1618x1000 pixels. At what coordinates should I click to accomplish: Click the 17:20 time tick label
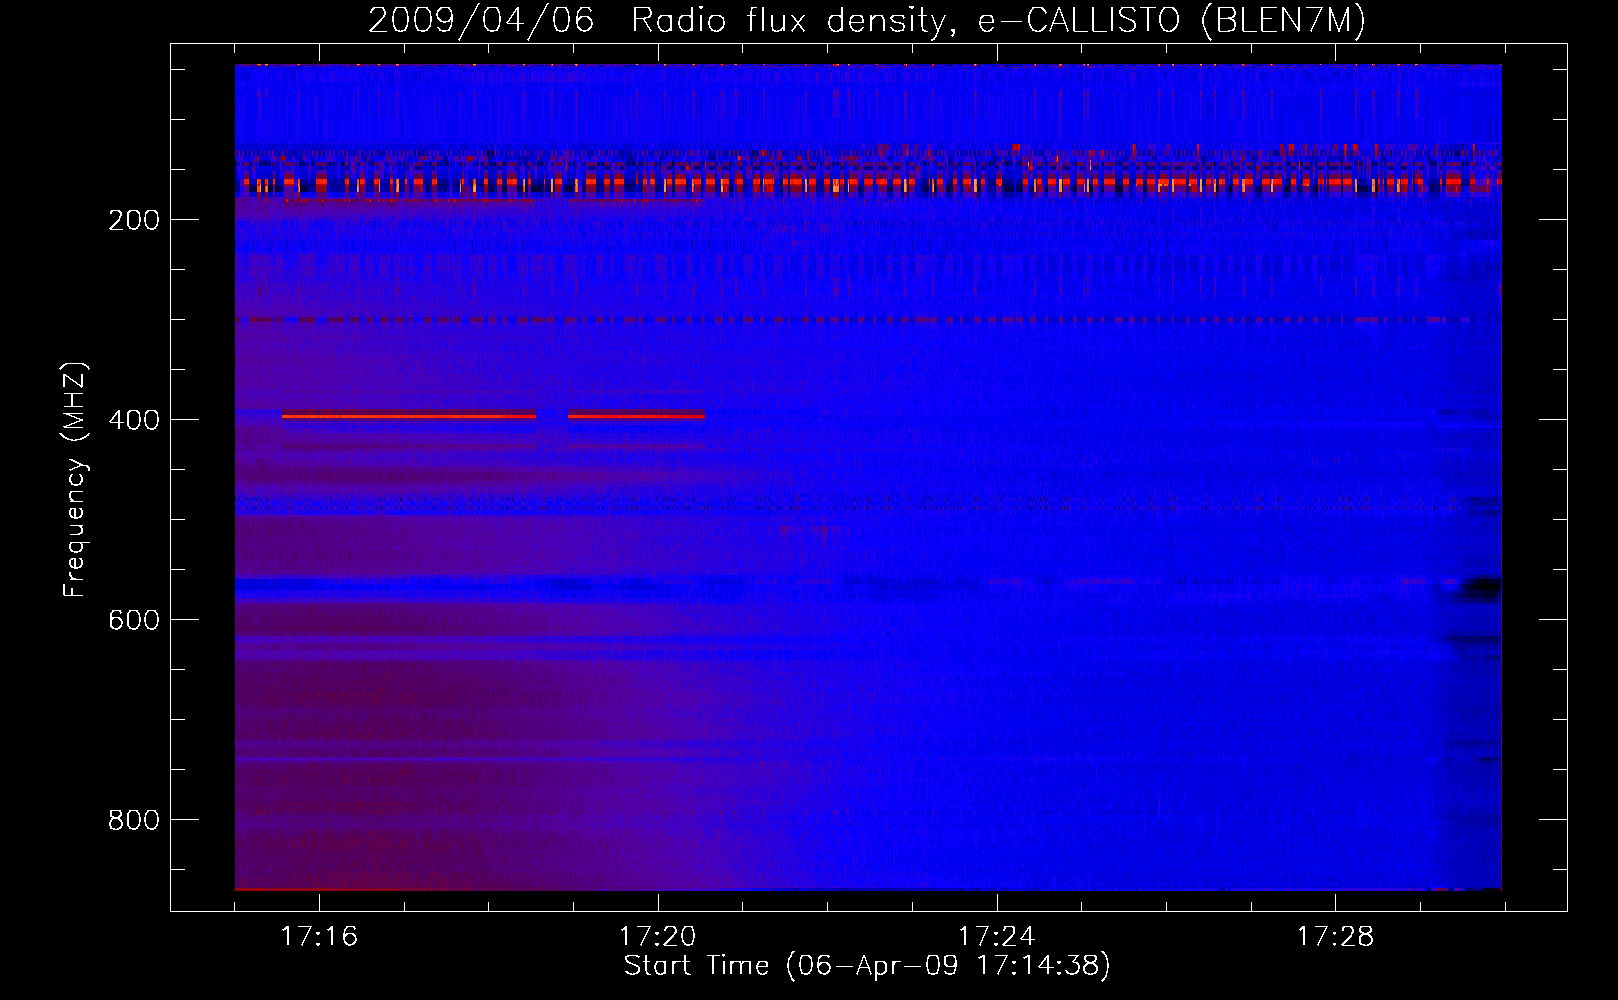pos(657,937)
